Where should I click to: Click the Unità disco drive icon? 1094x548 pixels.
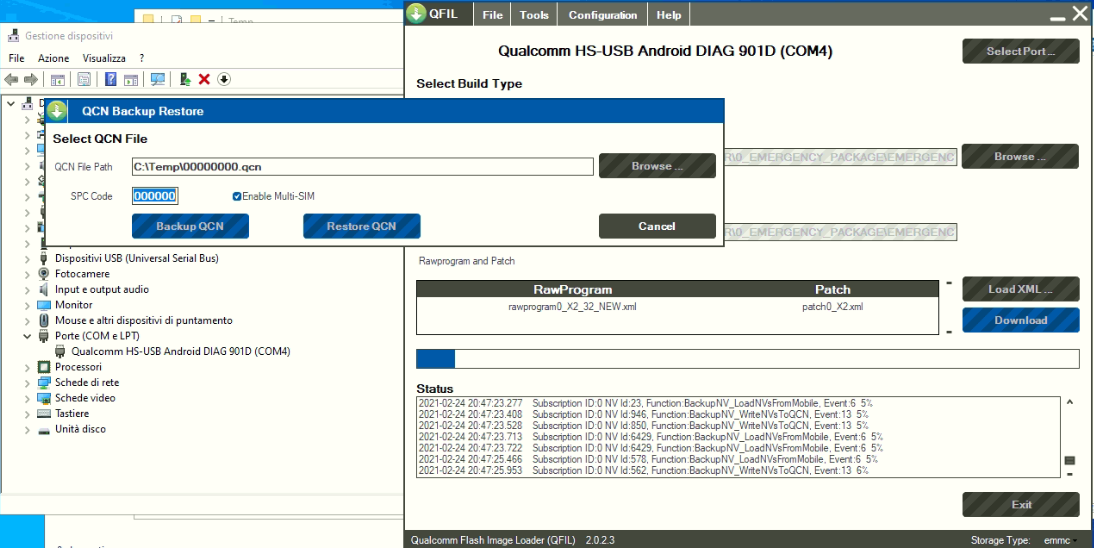[x=44, y=429]
